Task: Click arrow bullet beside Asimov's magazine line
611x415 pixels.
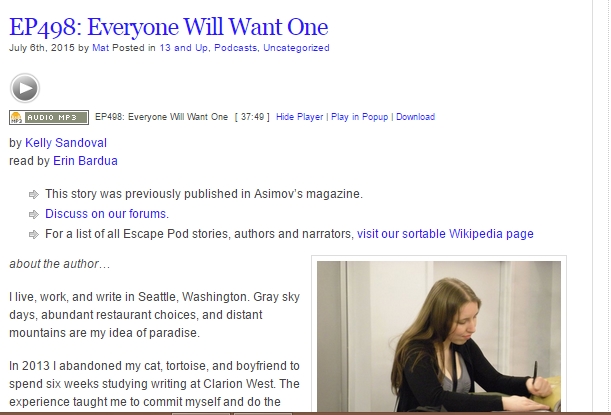Action: tap(34, 194)
